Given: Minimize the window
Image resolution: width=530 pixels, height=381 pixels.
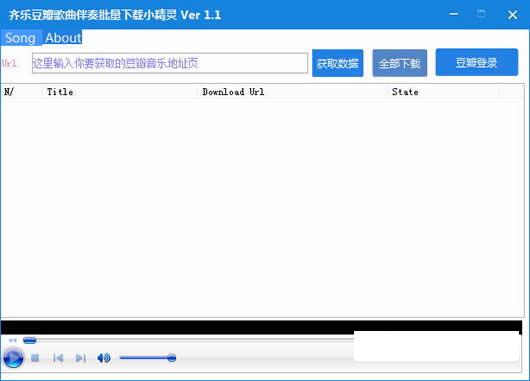Looking at the screenshot, I should 454,14.
